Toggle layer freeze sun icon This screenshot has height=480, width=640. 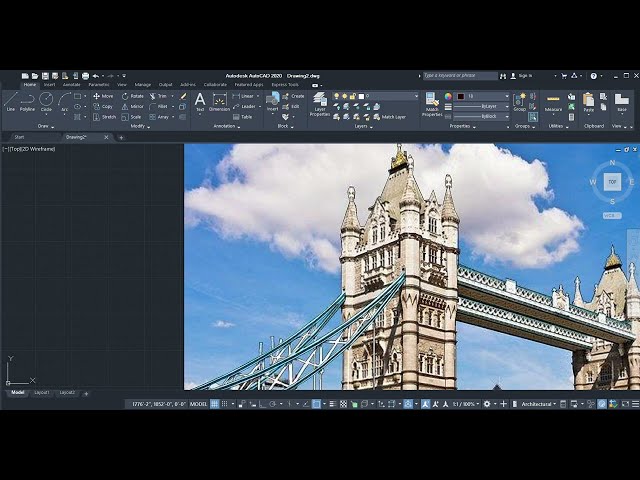tap(344, 96)
